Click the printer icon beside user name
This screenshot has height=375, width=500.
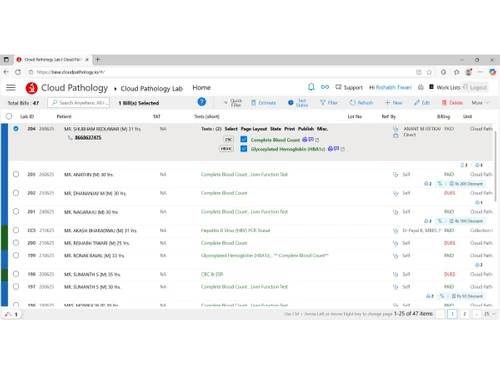coord(421,87)
